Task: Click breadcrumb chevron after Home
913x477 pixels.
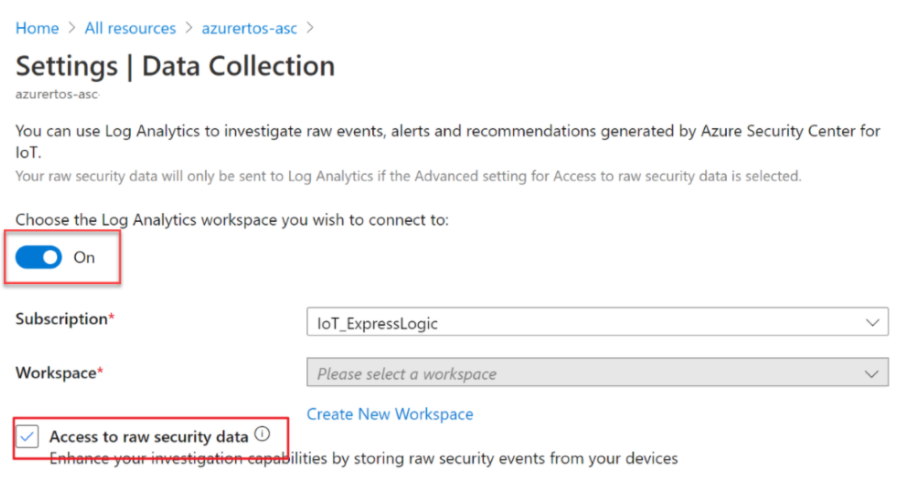Action: click(72, 28)
